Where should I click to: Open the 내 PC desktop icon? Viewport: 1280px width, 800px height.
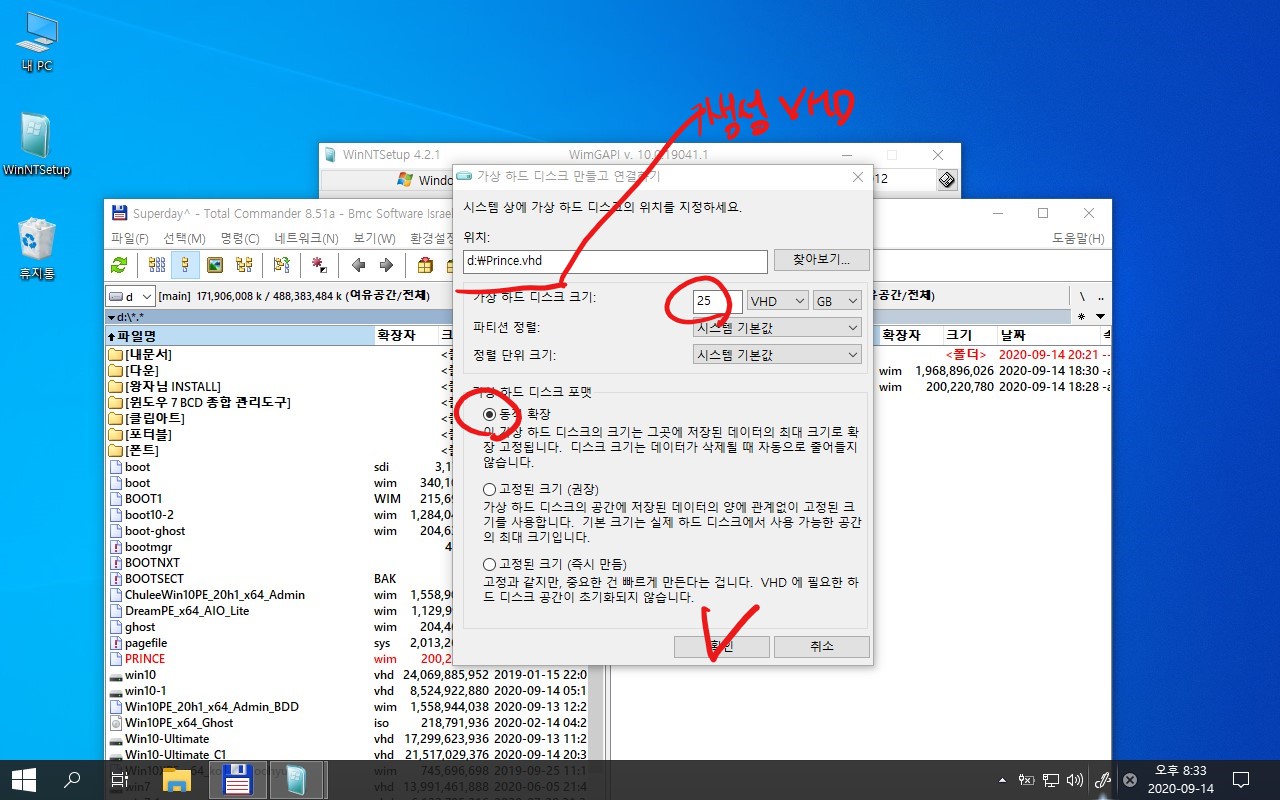(37, 43)
